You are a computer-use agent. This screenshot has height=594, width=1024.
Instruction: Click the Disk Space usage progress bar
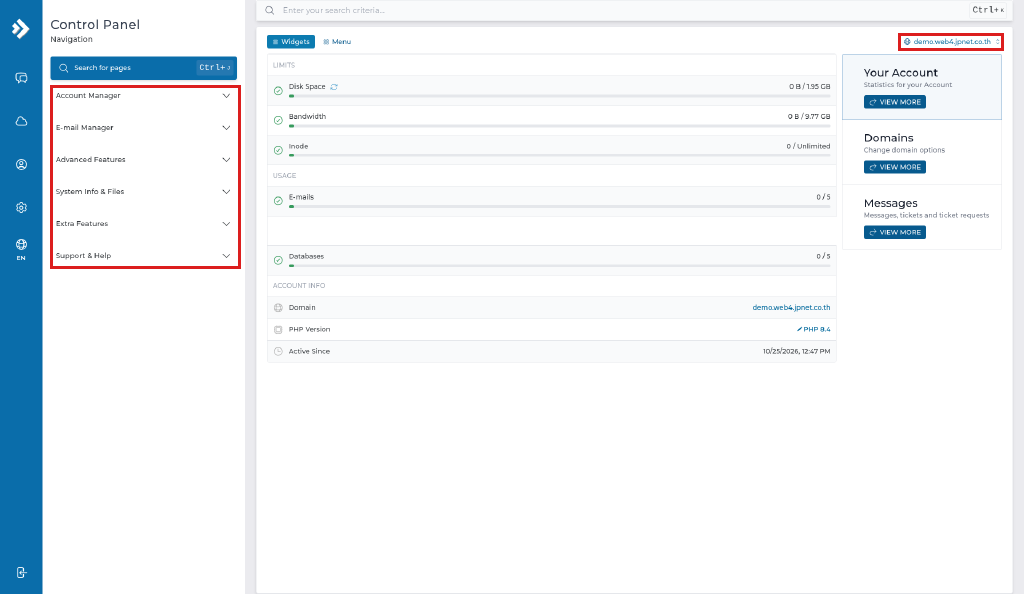[560, 96]
